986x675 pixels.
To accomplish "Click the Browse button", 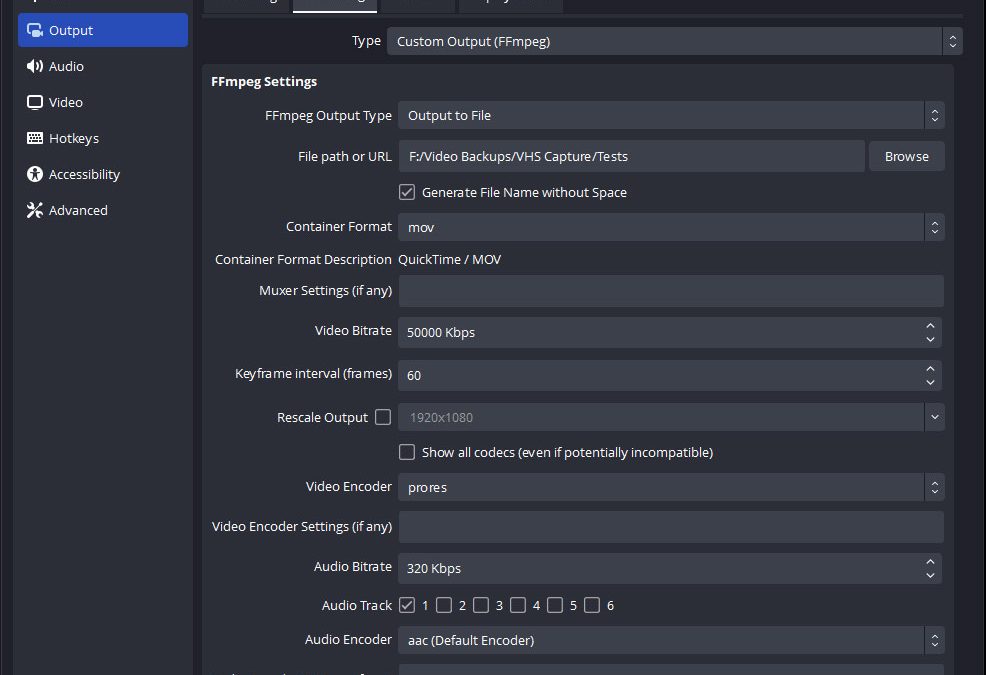I will click(x=906, y=156).
